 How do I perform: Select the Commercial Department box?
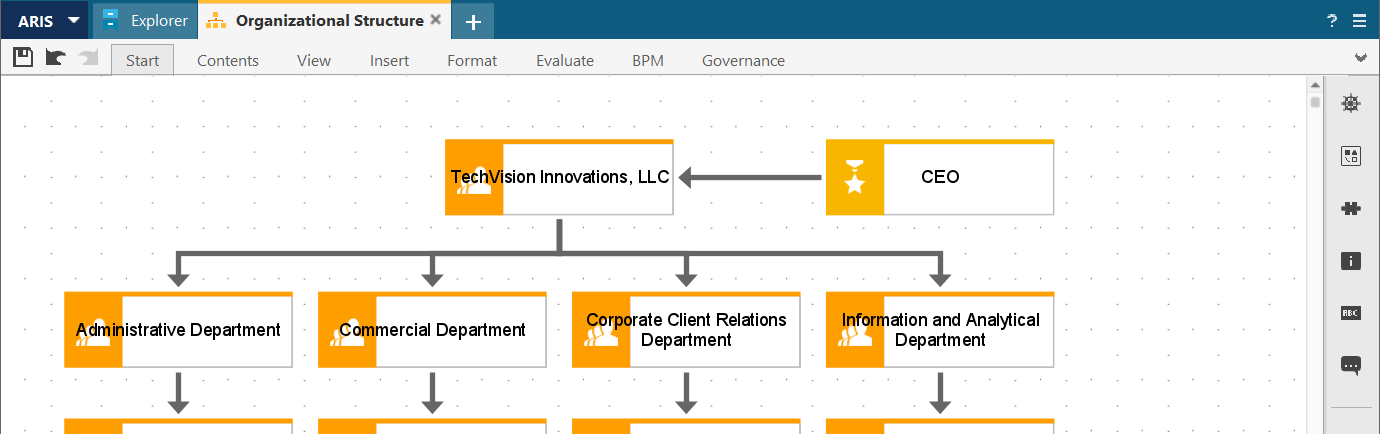432,330
